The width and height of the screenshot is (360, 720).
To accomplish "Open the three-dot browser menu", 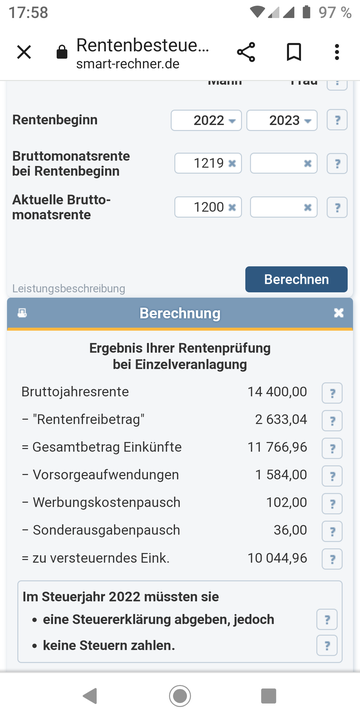I will 337,52.
